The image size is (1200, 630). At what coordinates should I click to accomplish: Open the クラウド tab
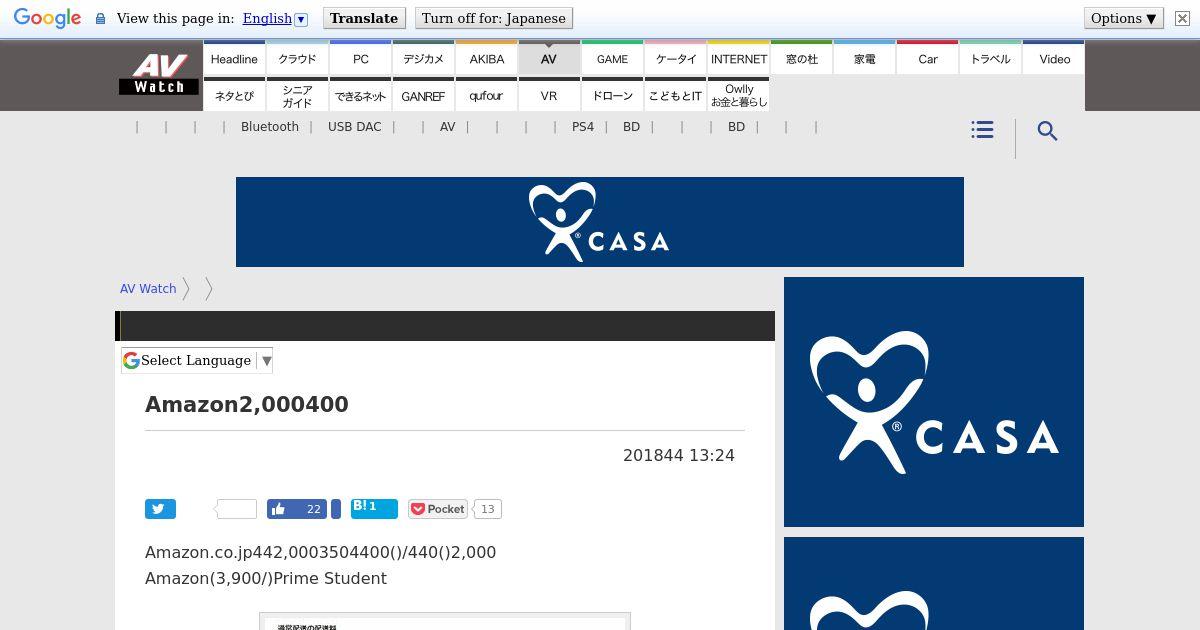[x=297, y=58]
